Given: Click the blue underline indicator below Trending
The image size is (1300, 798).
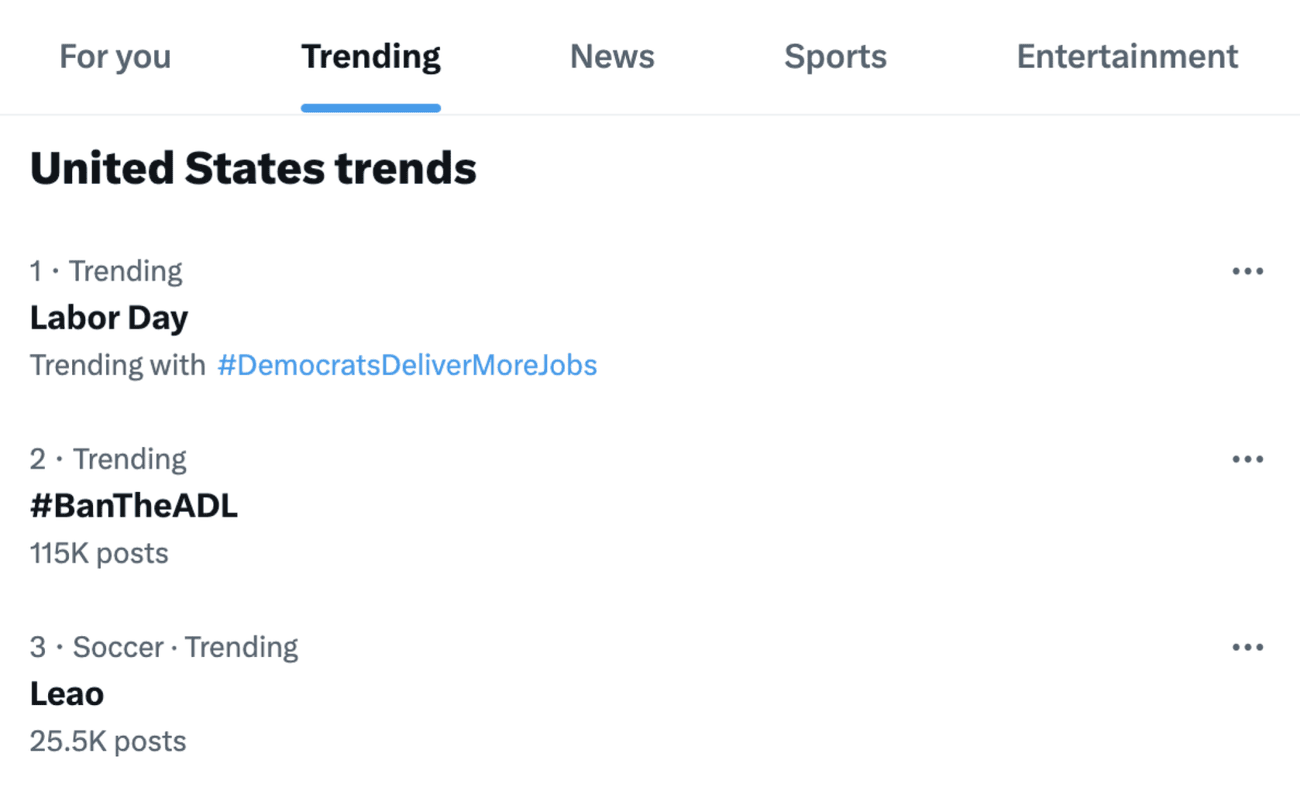Looking at the screenshot, I should 371,108.
